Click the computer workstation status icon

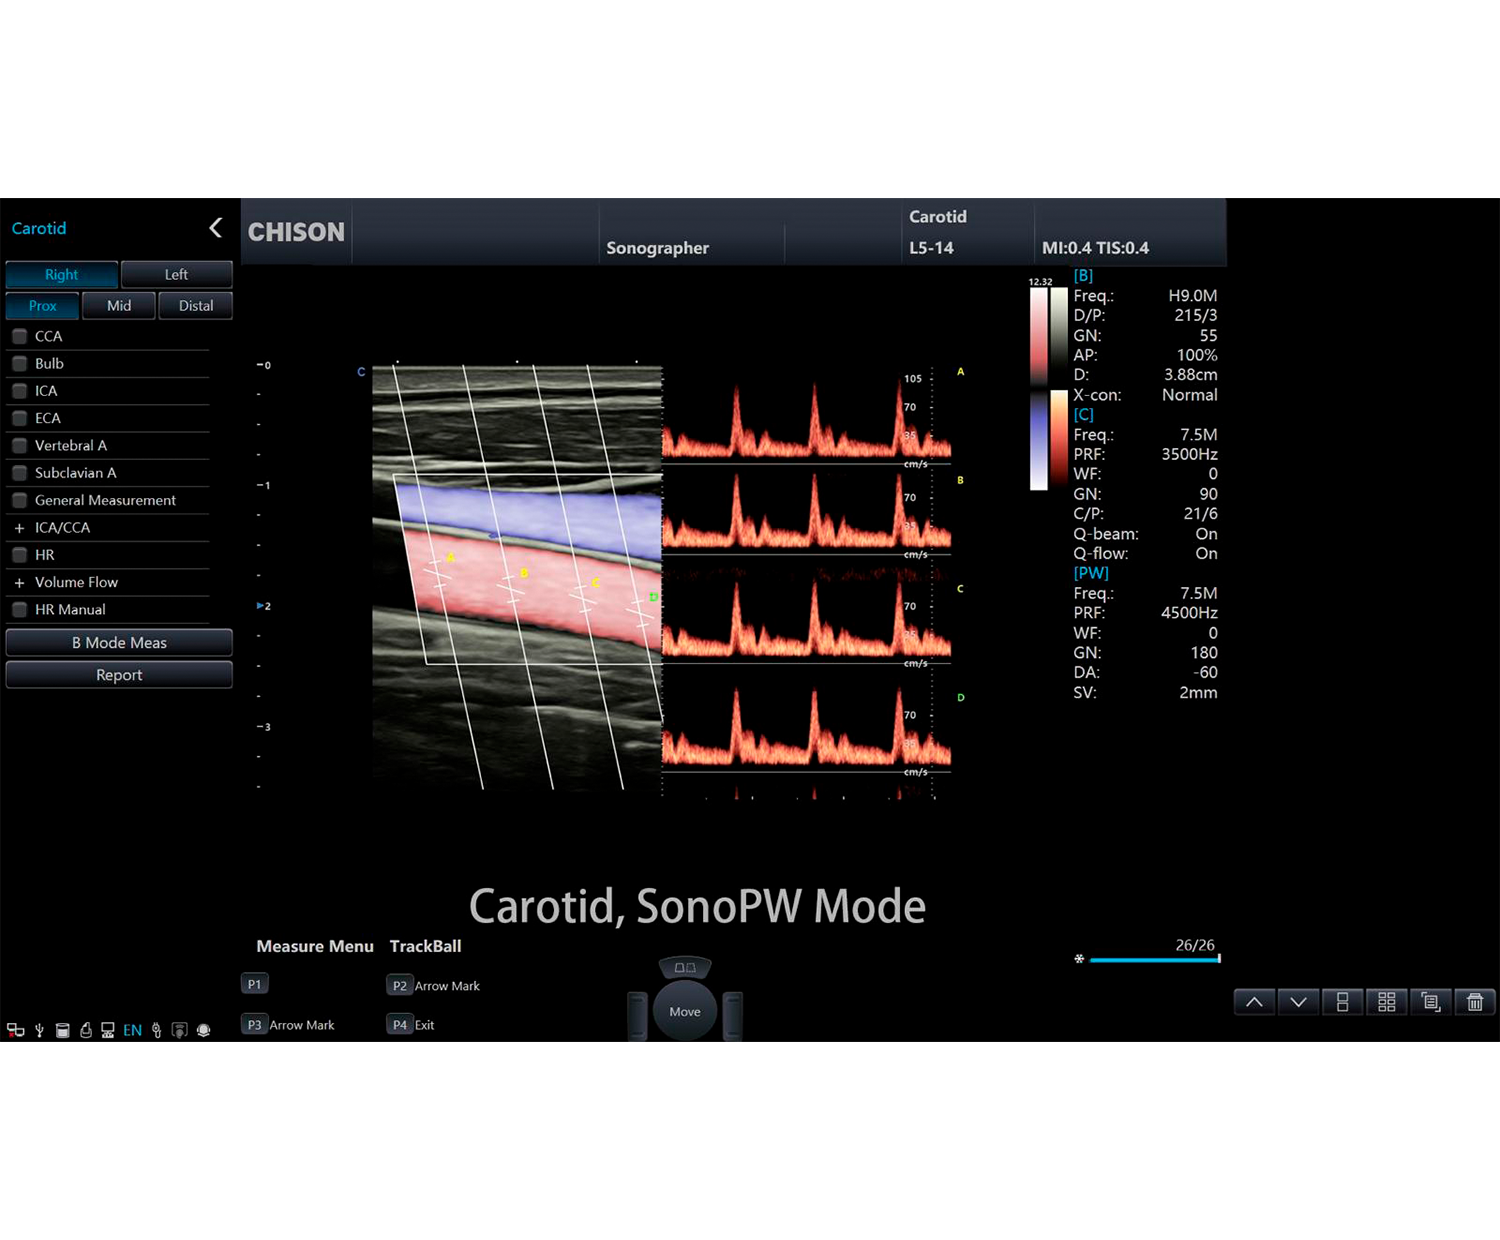(108, 1030)
